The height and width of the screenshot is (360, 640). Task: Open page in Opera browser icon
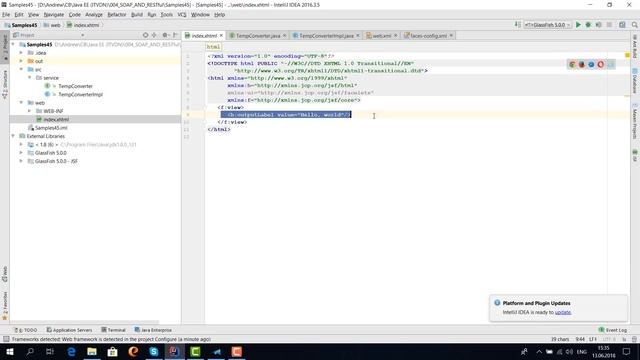coord(600,64)
